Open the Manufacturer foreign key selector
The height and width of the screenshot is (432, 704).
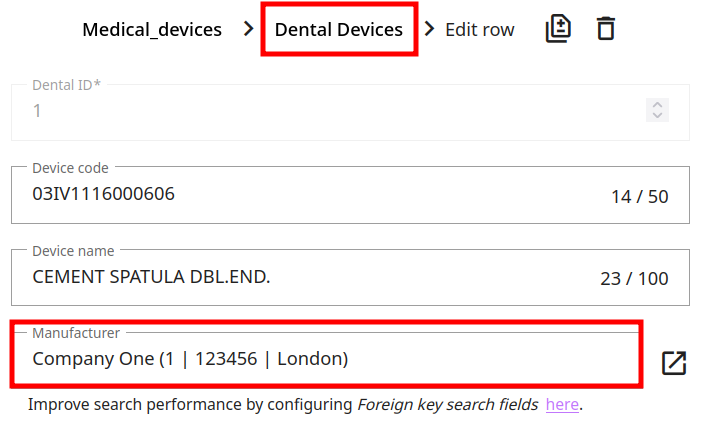click(x=325, y=358)
